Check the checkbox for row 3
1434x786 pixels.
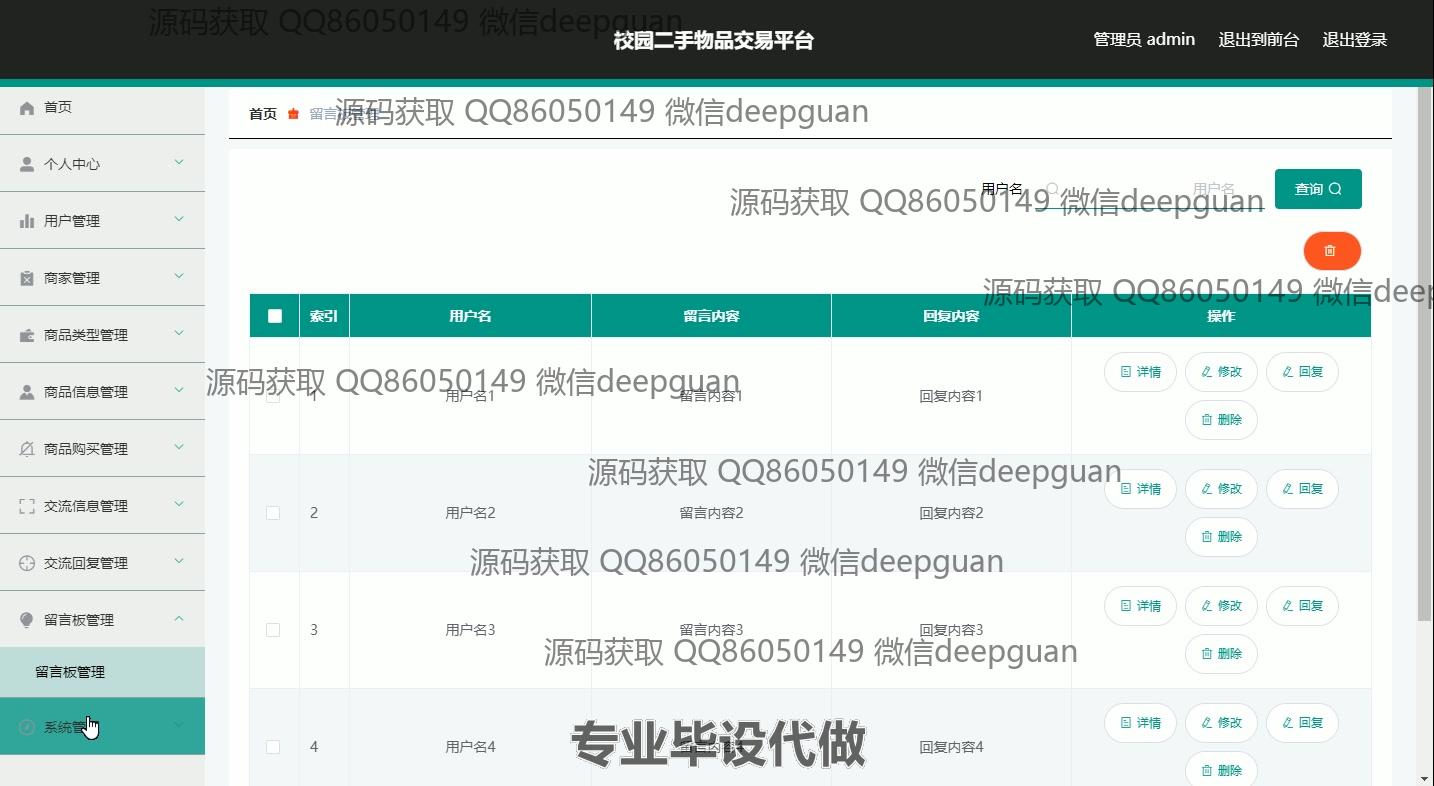coord(273,630)
